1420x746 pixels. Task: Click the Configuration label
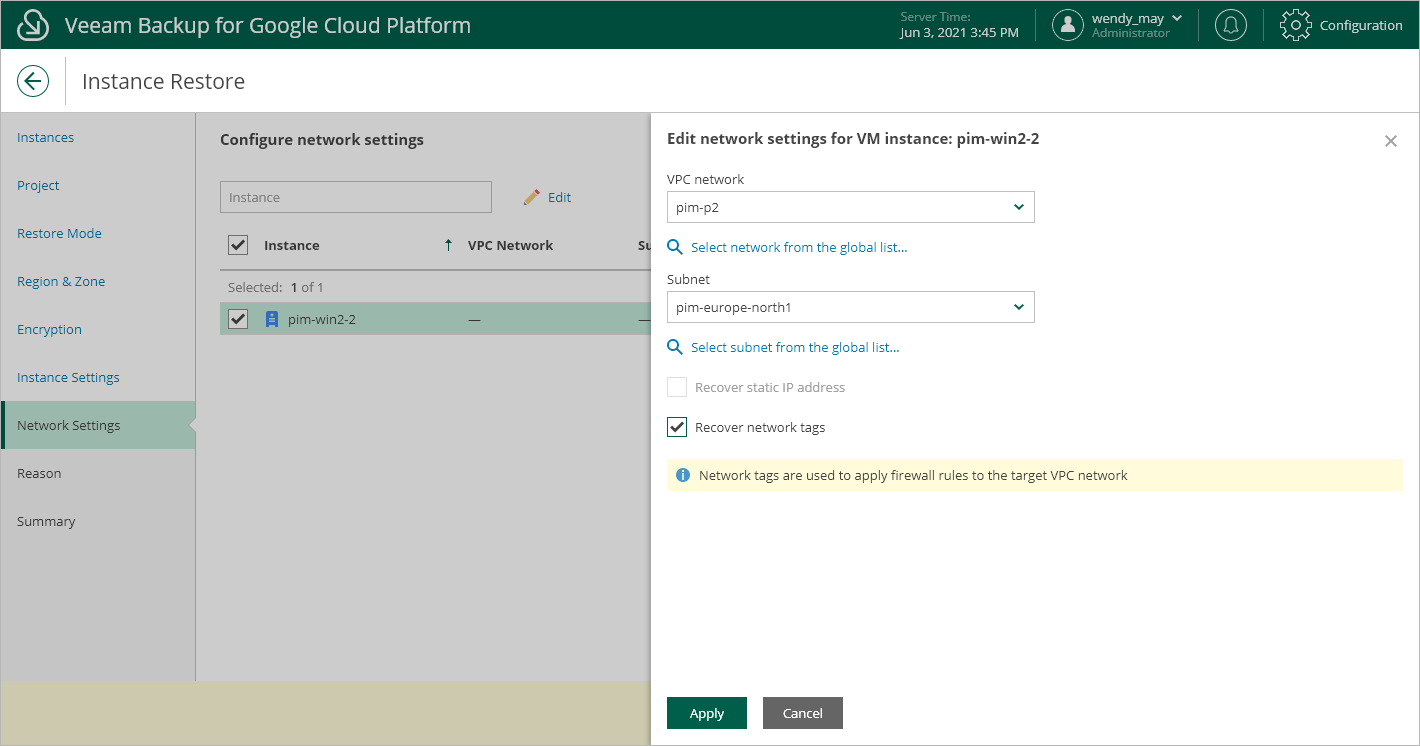[1361, 25]
